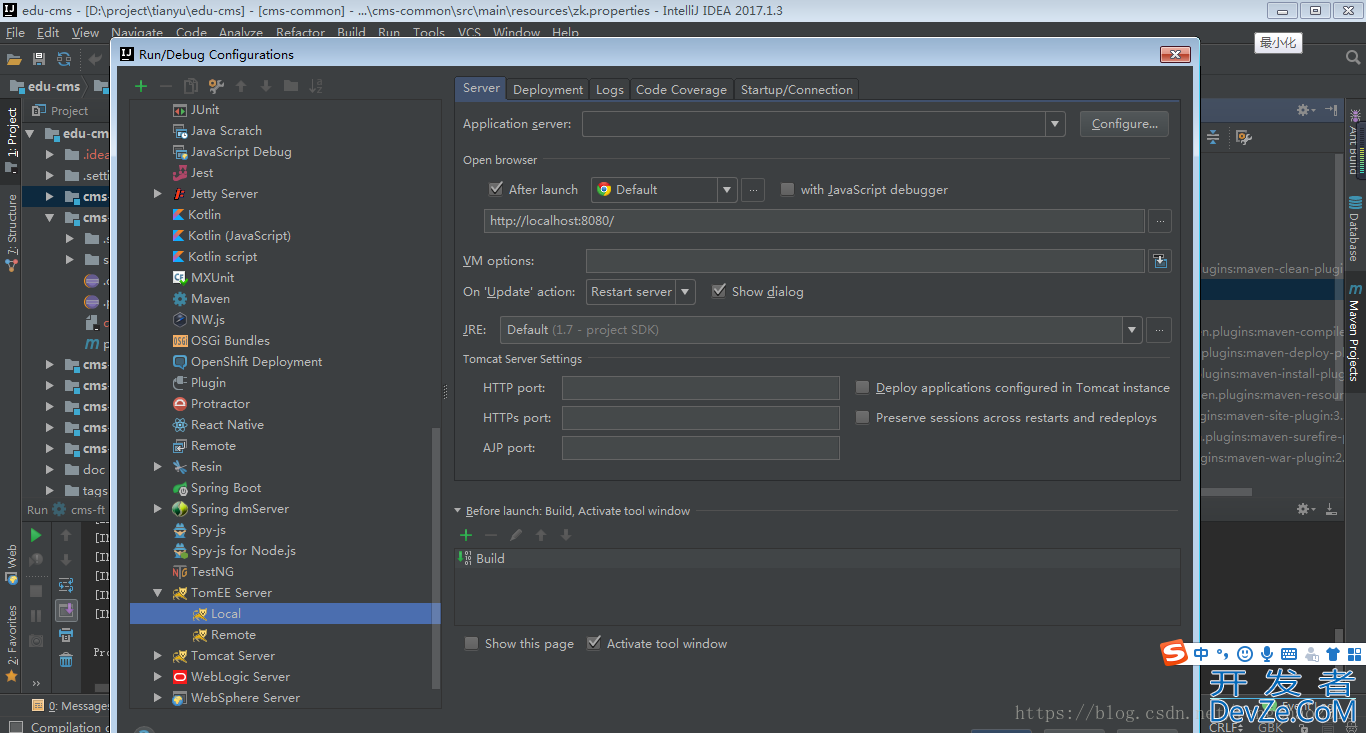Enable Deploy applications configured in Tomcat instance
The height and width of the screenshot is (733, 1366).
coord(862,387)
